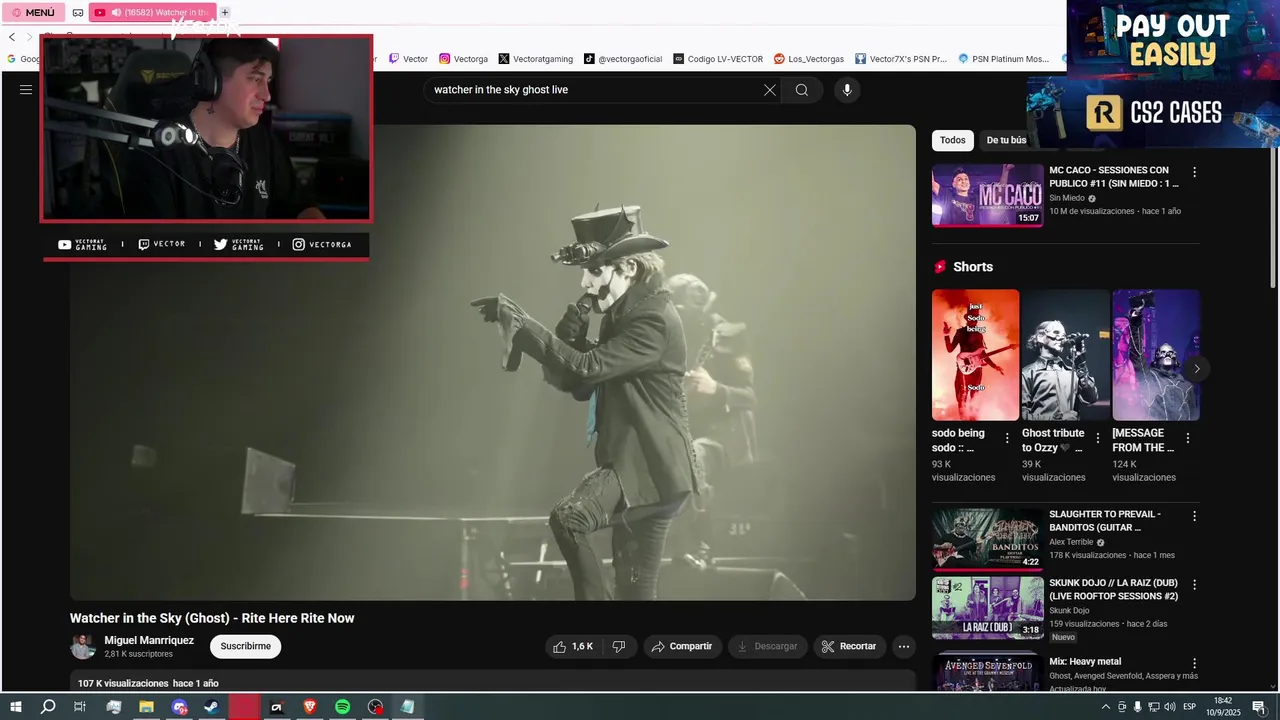Open options for Mix: Heavy metal

click(1194, 663)
